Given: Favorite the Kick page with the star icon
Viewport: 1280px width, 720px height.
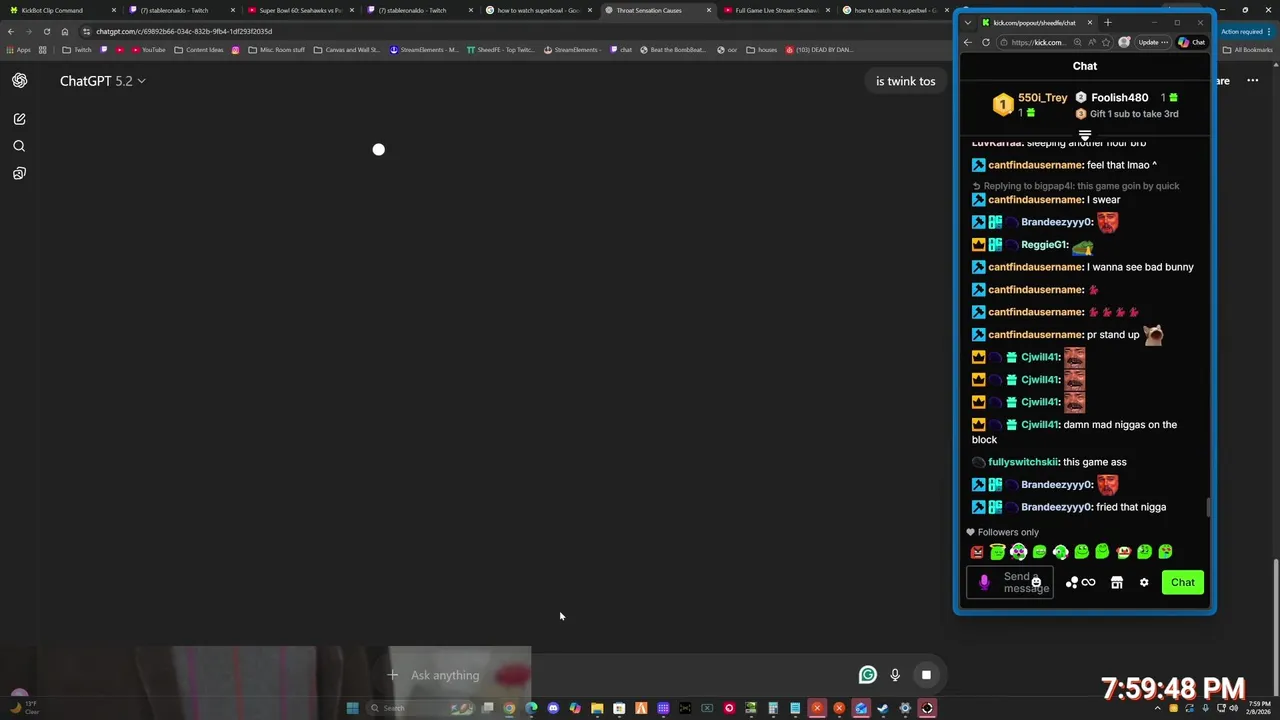Looking at the screenshot, I should pyautogui.click(x=1108, y=42).
